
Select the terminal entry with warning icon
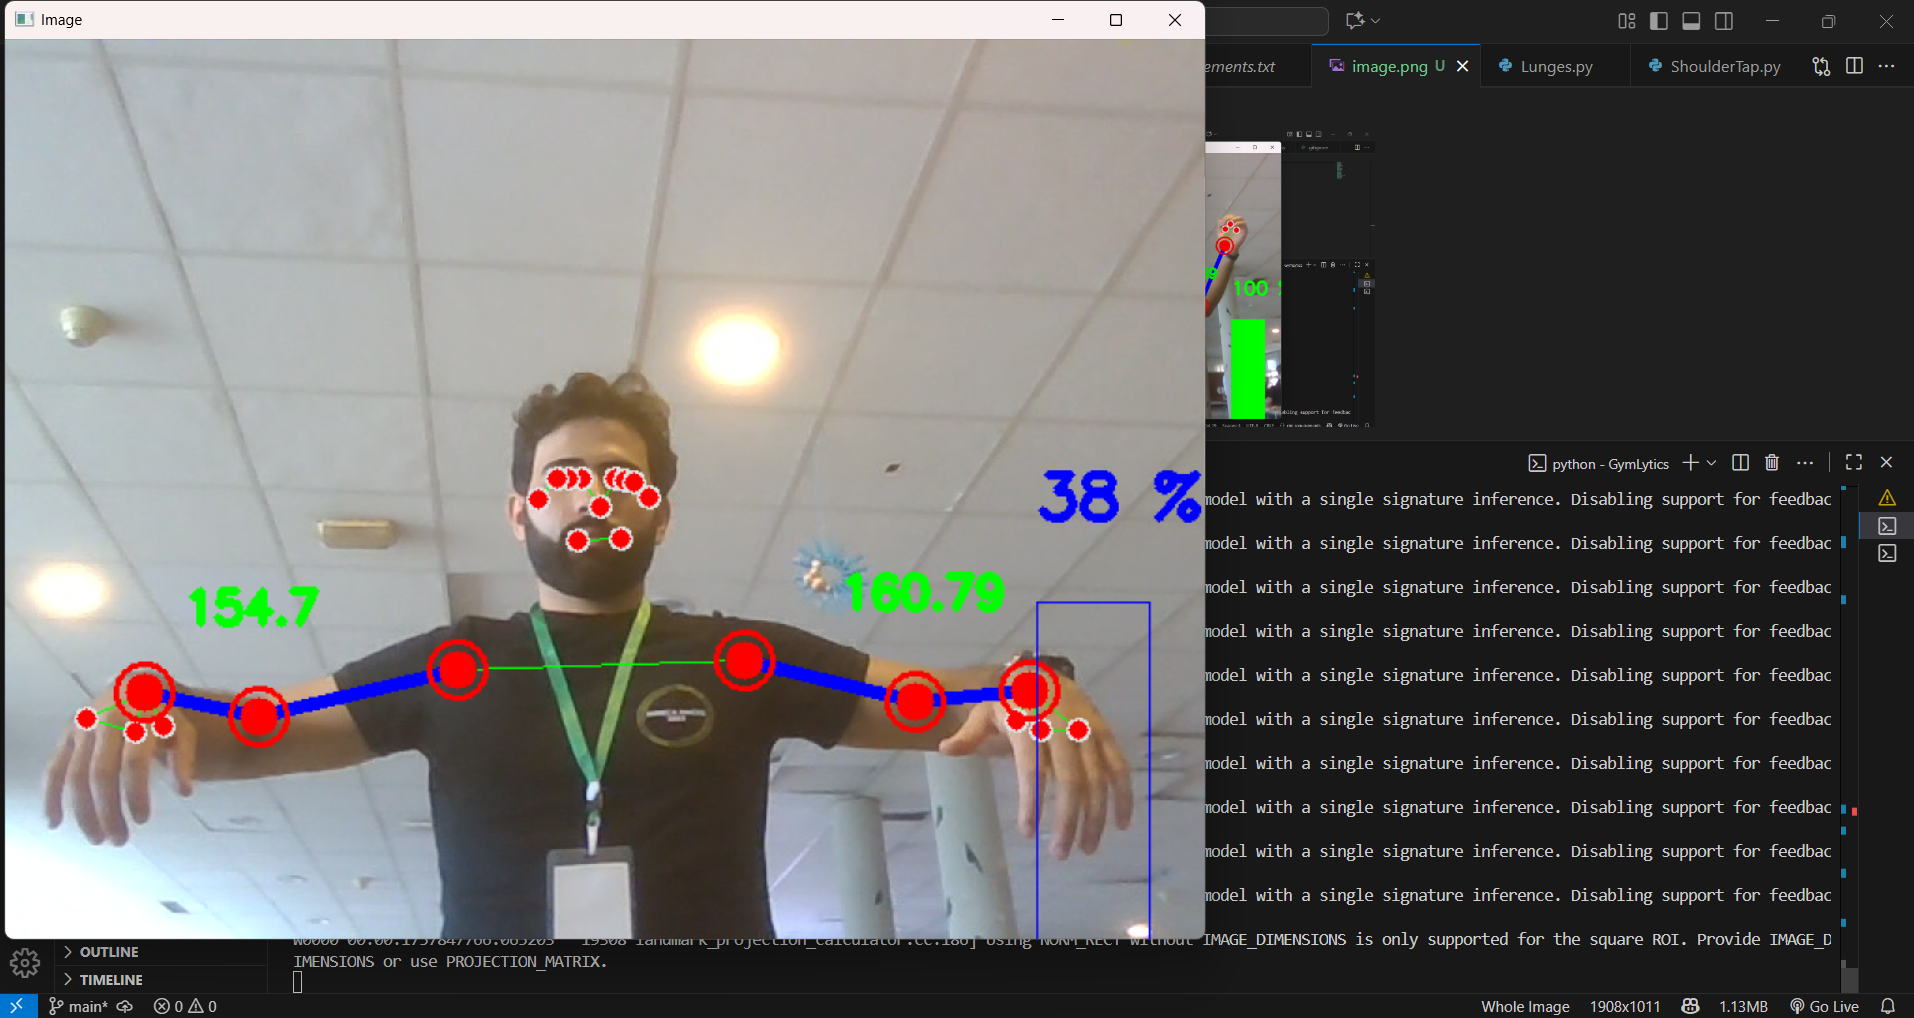[x=1887, y=498]
